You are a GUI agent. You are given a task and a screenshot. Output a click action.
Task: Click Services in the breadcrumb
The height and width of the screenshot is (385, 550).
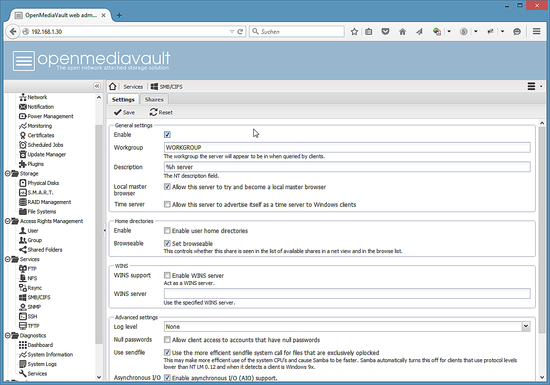click(x=133, y=87)
